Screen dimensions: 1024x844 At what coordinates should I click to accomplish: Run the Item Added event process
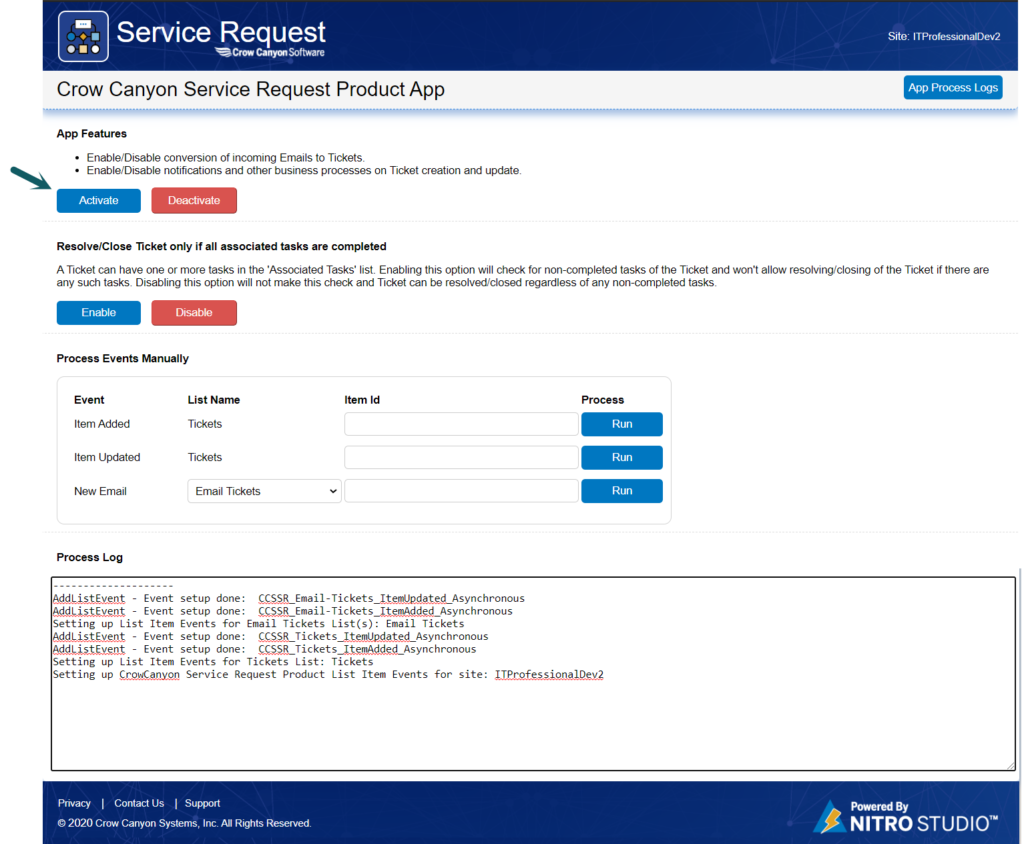pos(622,424)
